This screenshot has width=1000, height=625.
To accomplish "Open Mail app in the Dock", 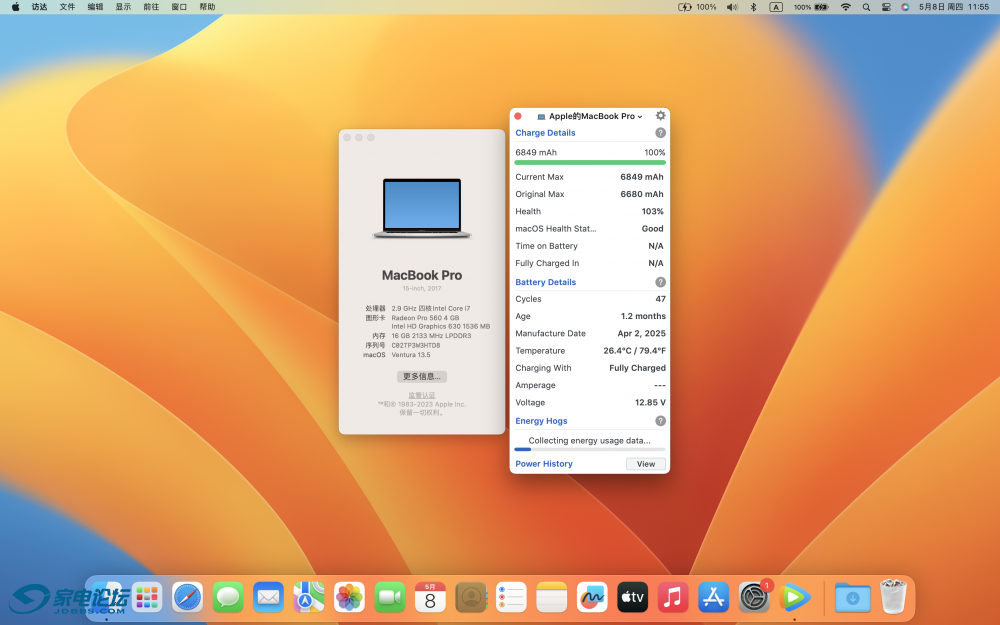I will click(x=268, y=598).
